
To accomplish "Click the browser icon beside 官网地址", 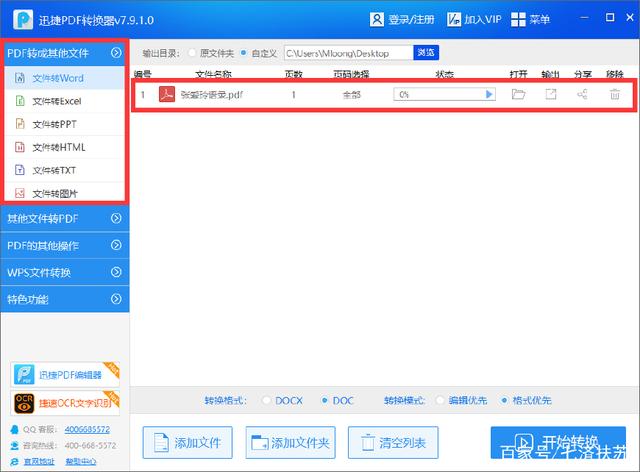I will pos(15,461).
